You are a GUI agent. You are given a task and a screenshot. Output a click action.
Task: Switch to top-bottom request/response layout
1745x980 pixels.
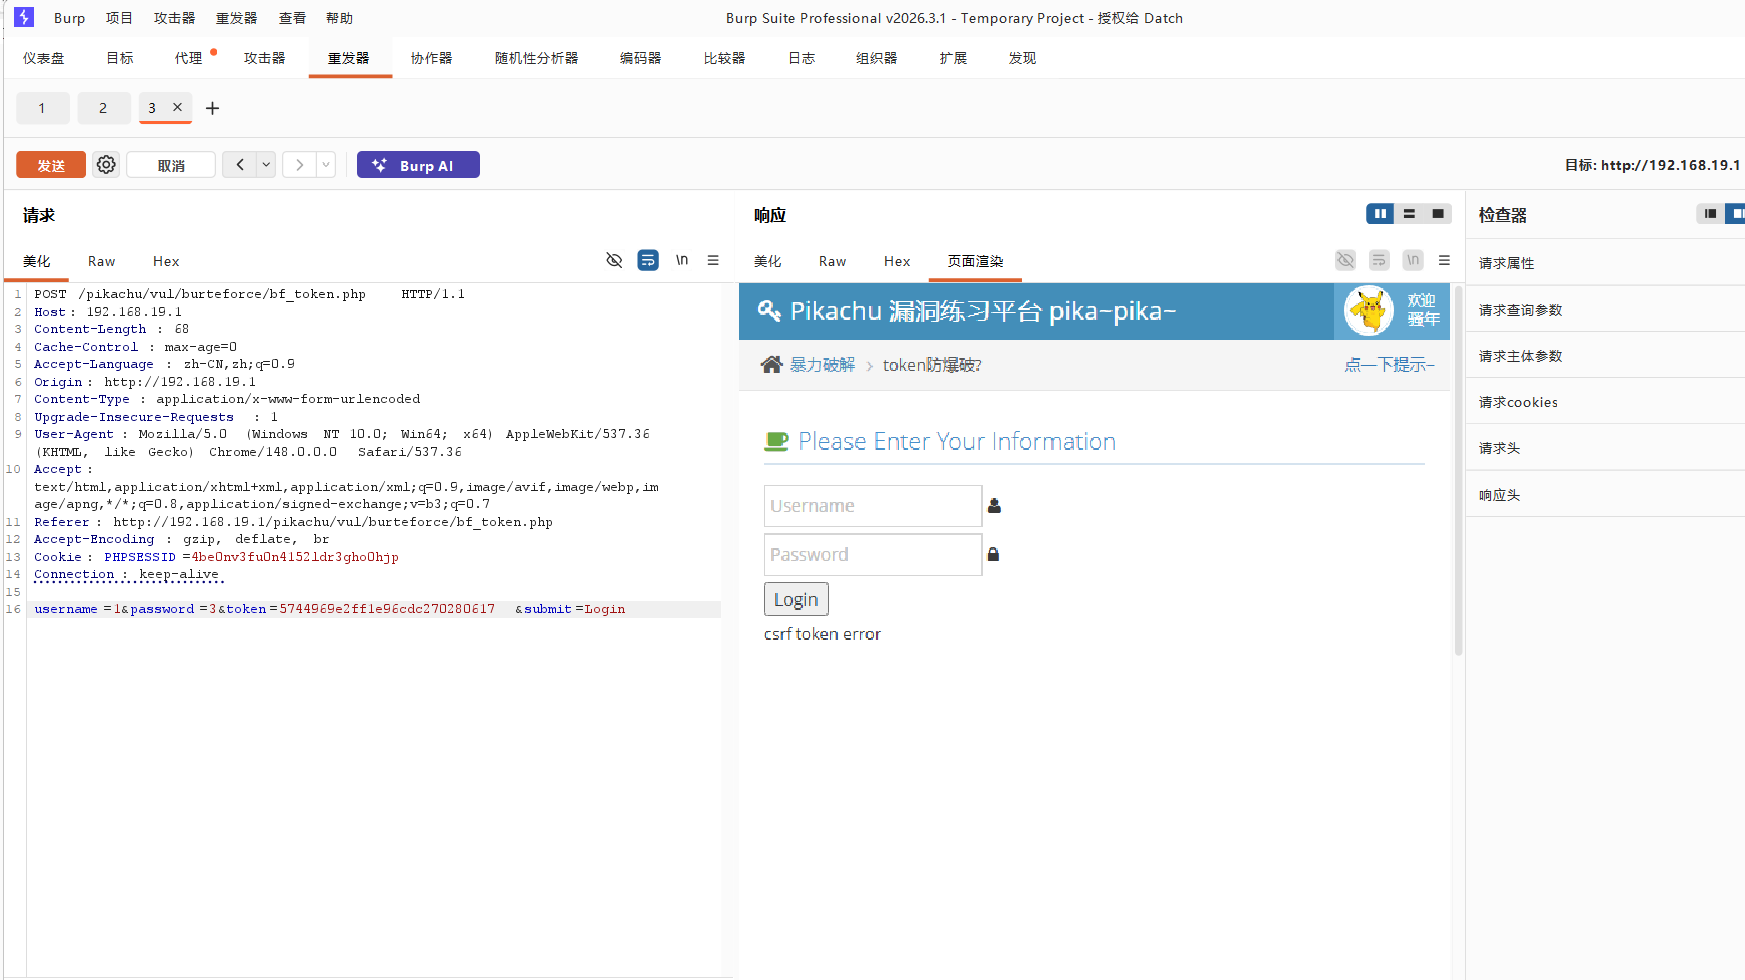point(1409,214)
